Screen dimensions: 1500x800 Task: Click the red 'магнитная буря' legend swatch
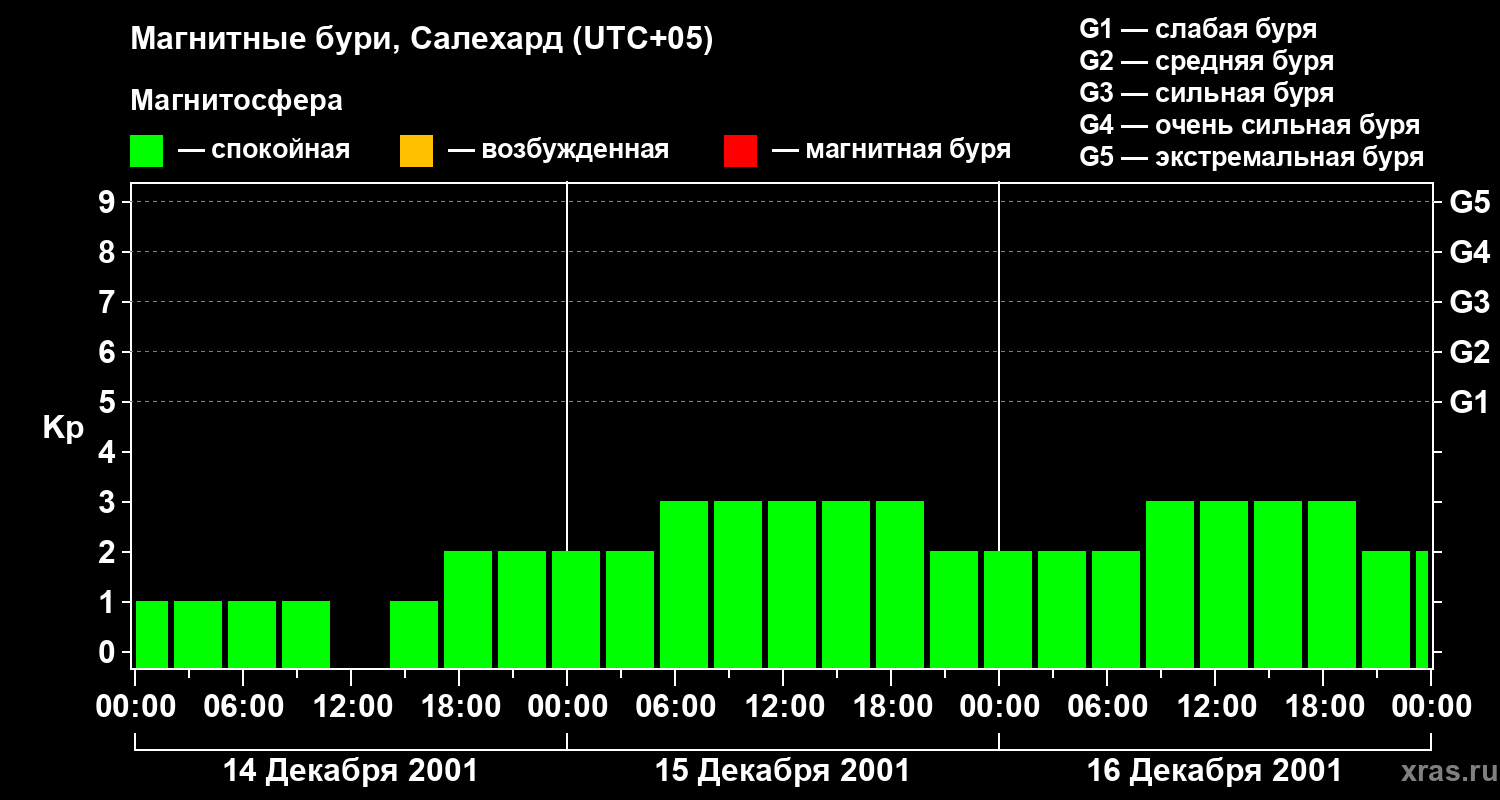740,151
